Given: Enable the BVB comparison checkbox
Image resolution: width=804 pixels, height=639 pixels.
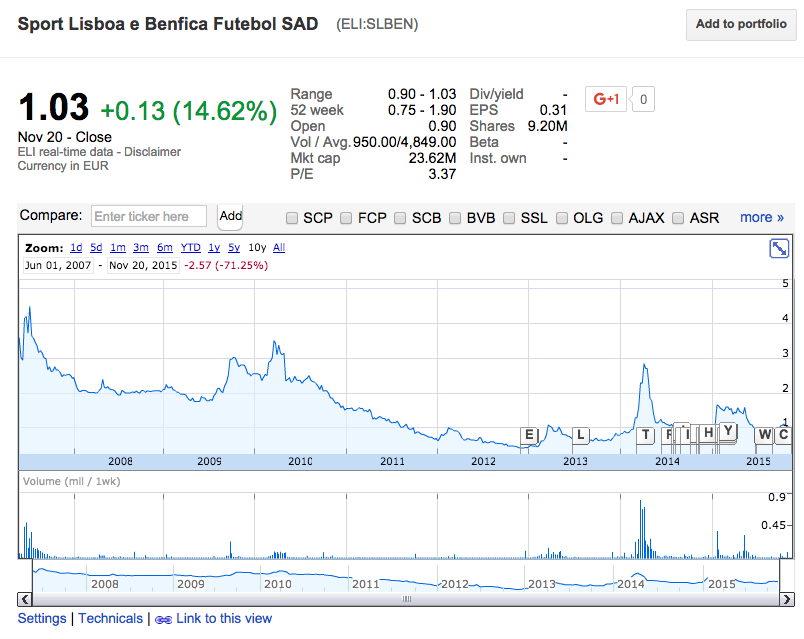Looking at the screenshot, I should pos(455,218).
